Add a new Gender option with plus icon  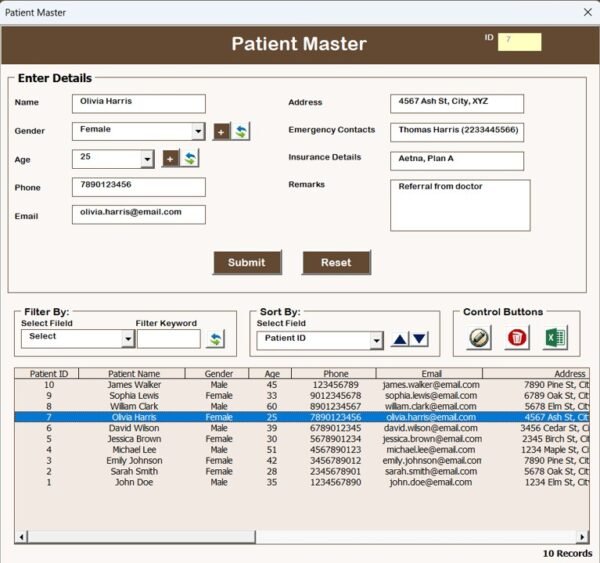(x=221, y=132)
